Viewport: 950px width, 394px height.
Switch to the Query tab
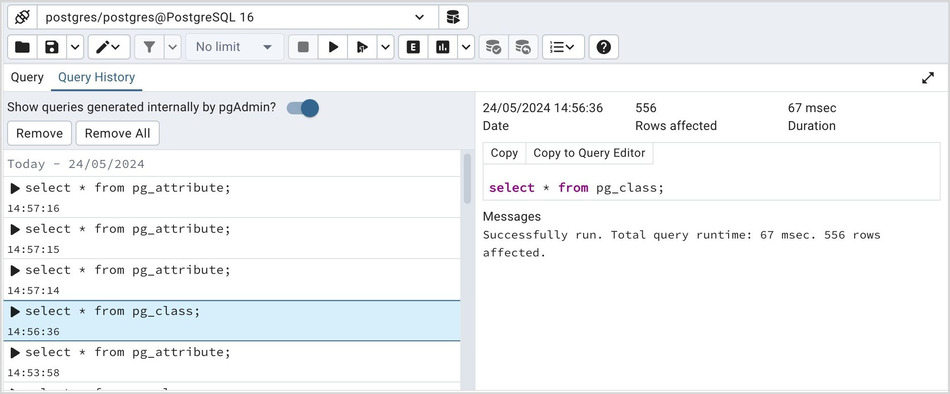(x=27, y=78)
